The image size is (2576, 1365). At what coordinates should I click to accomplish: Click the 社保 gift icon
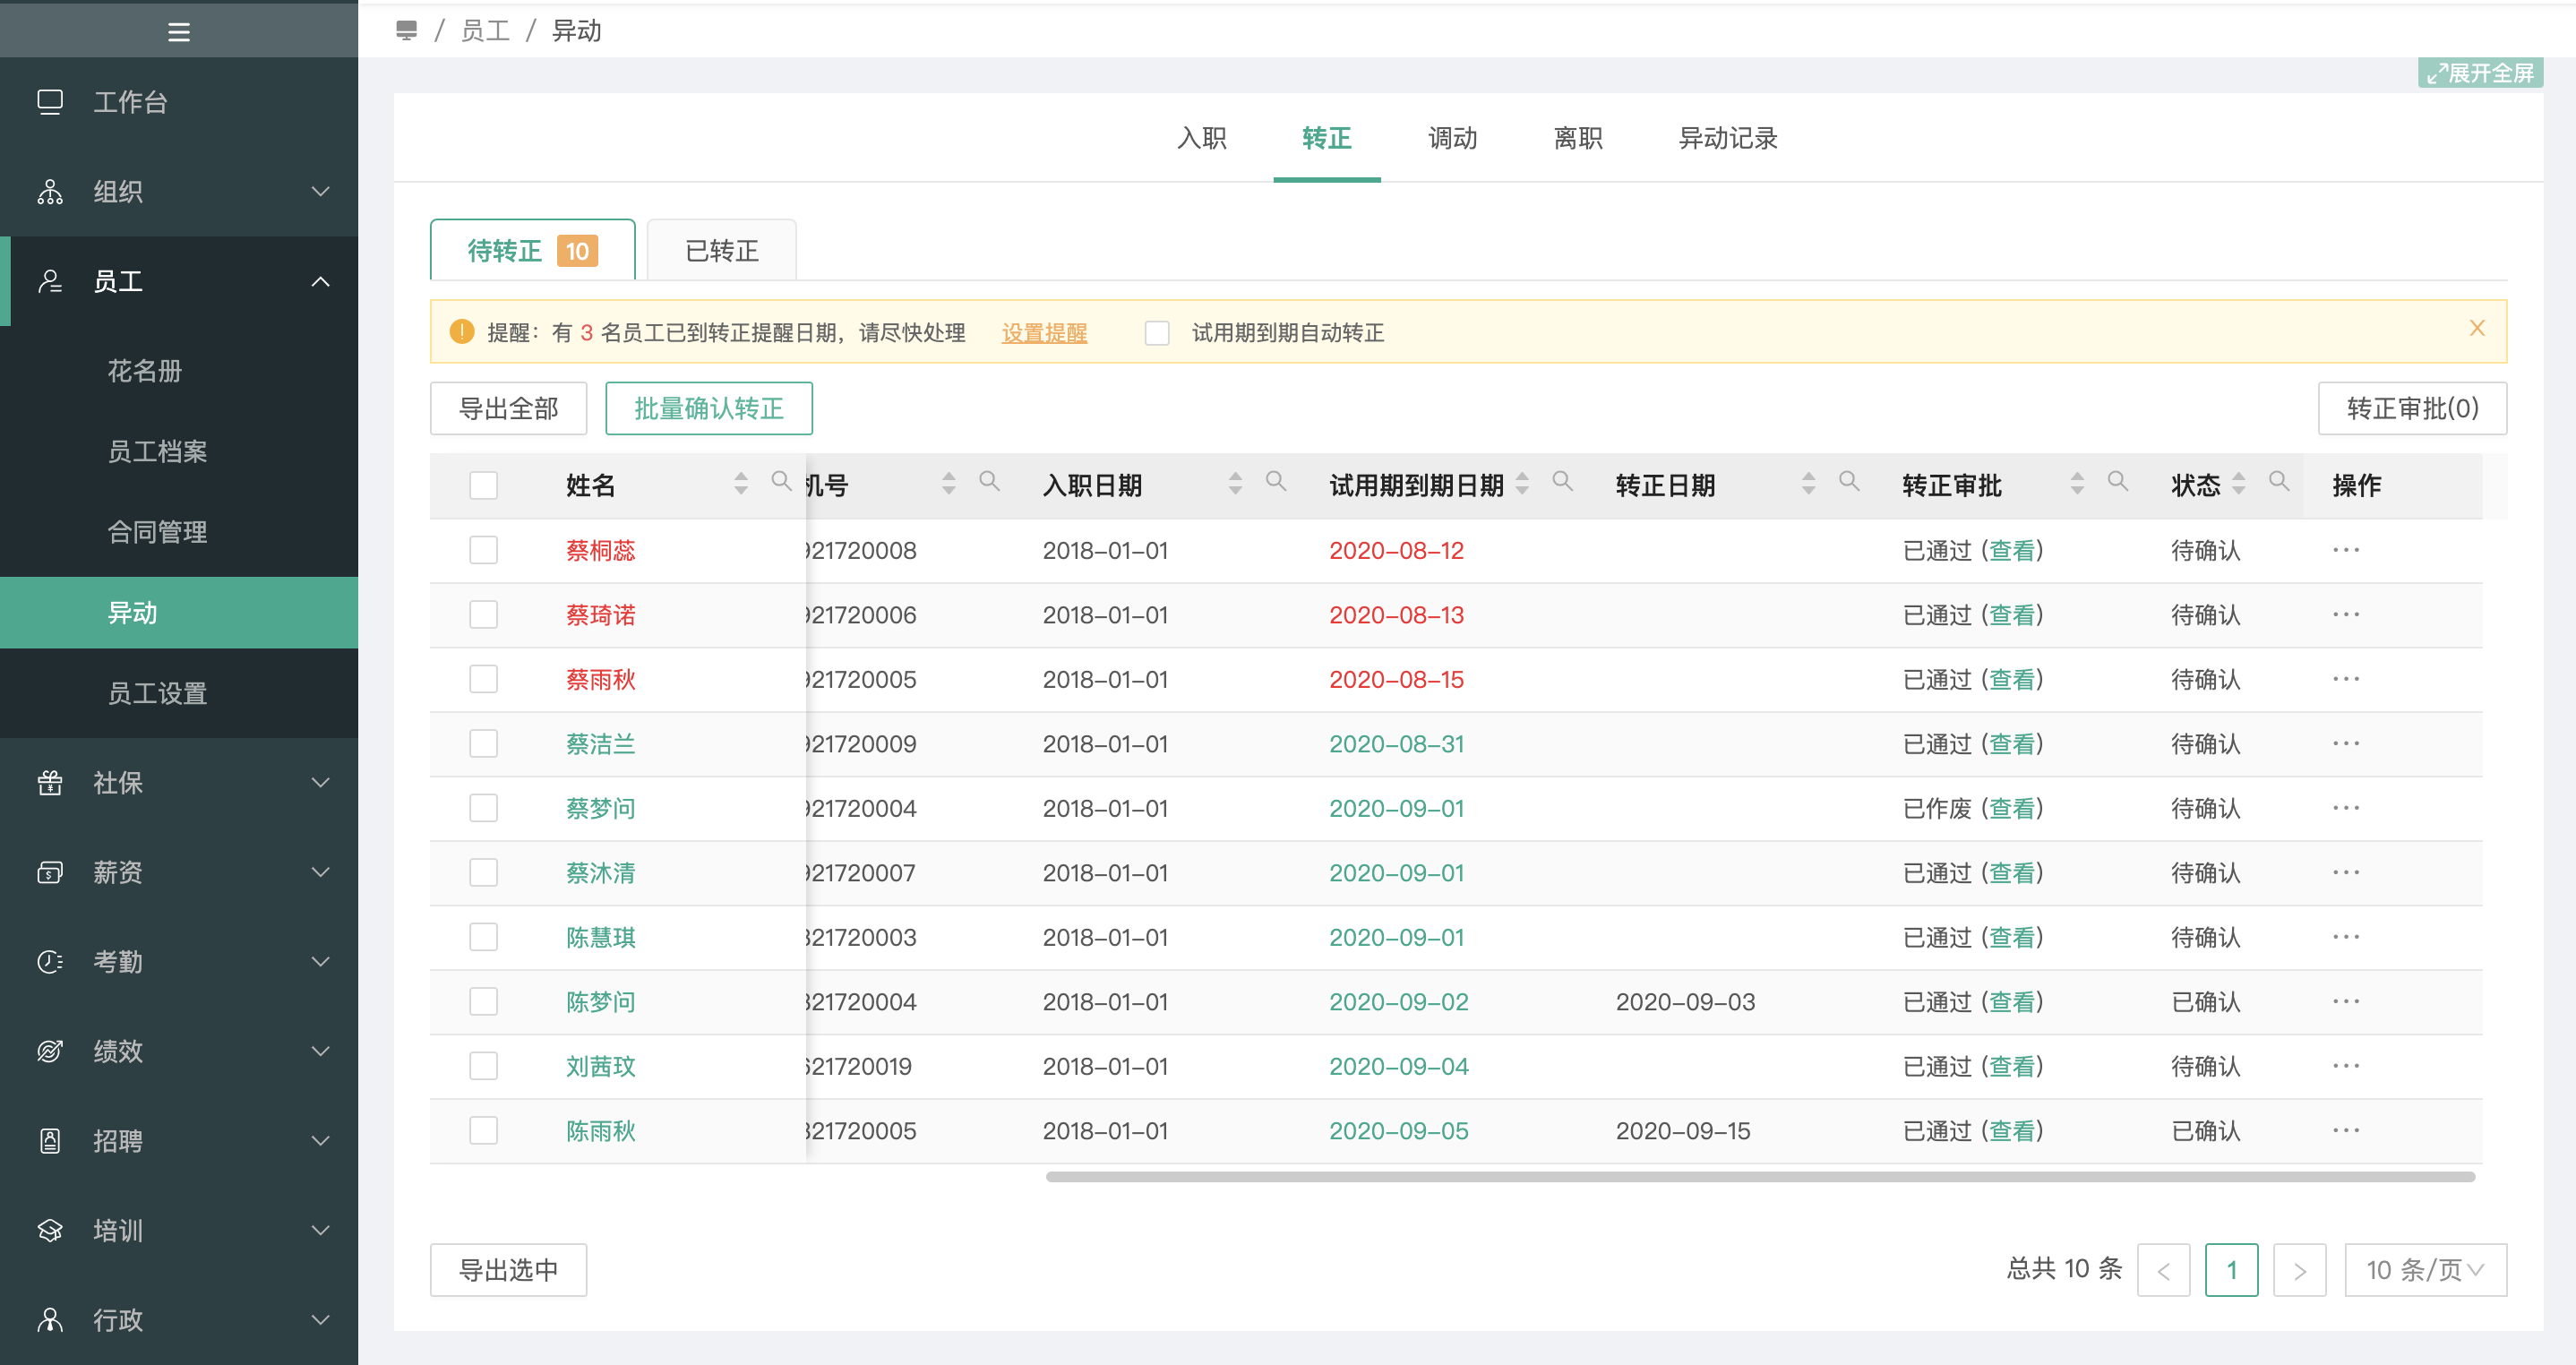[x=50, y=783]
